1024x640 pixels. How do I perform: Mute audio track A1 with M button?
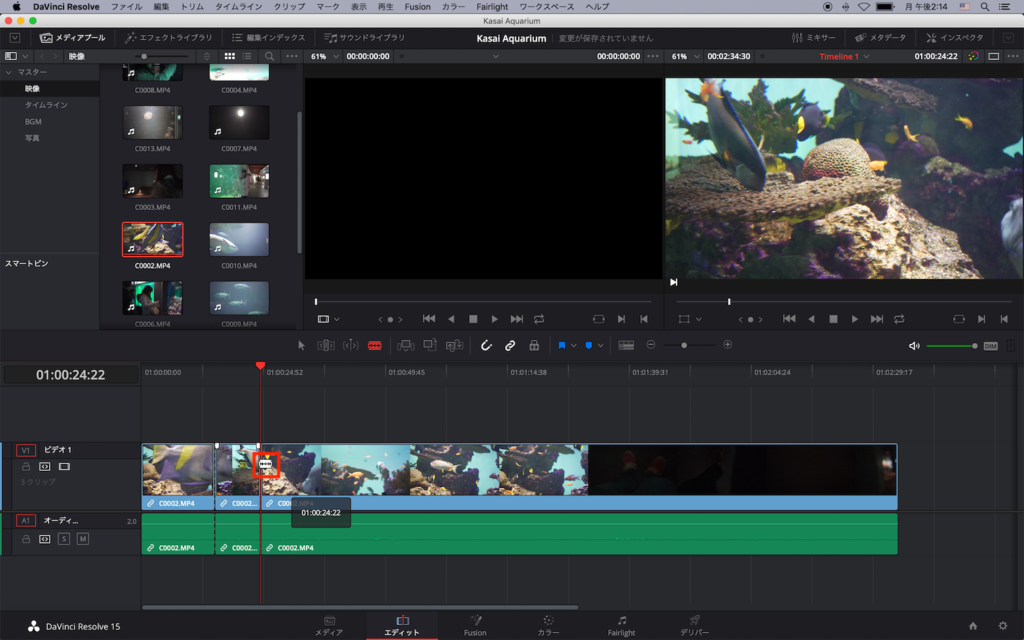83,539
